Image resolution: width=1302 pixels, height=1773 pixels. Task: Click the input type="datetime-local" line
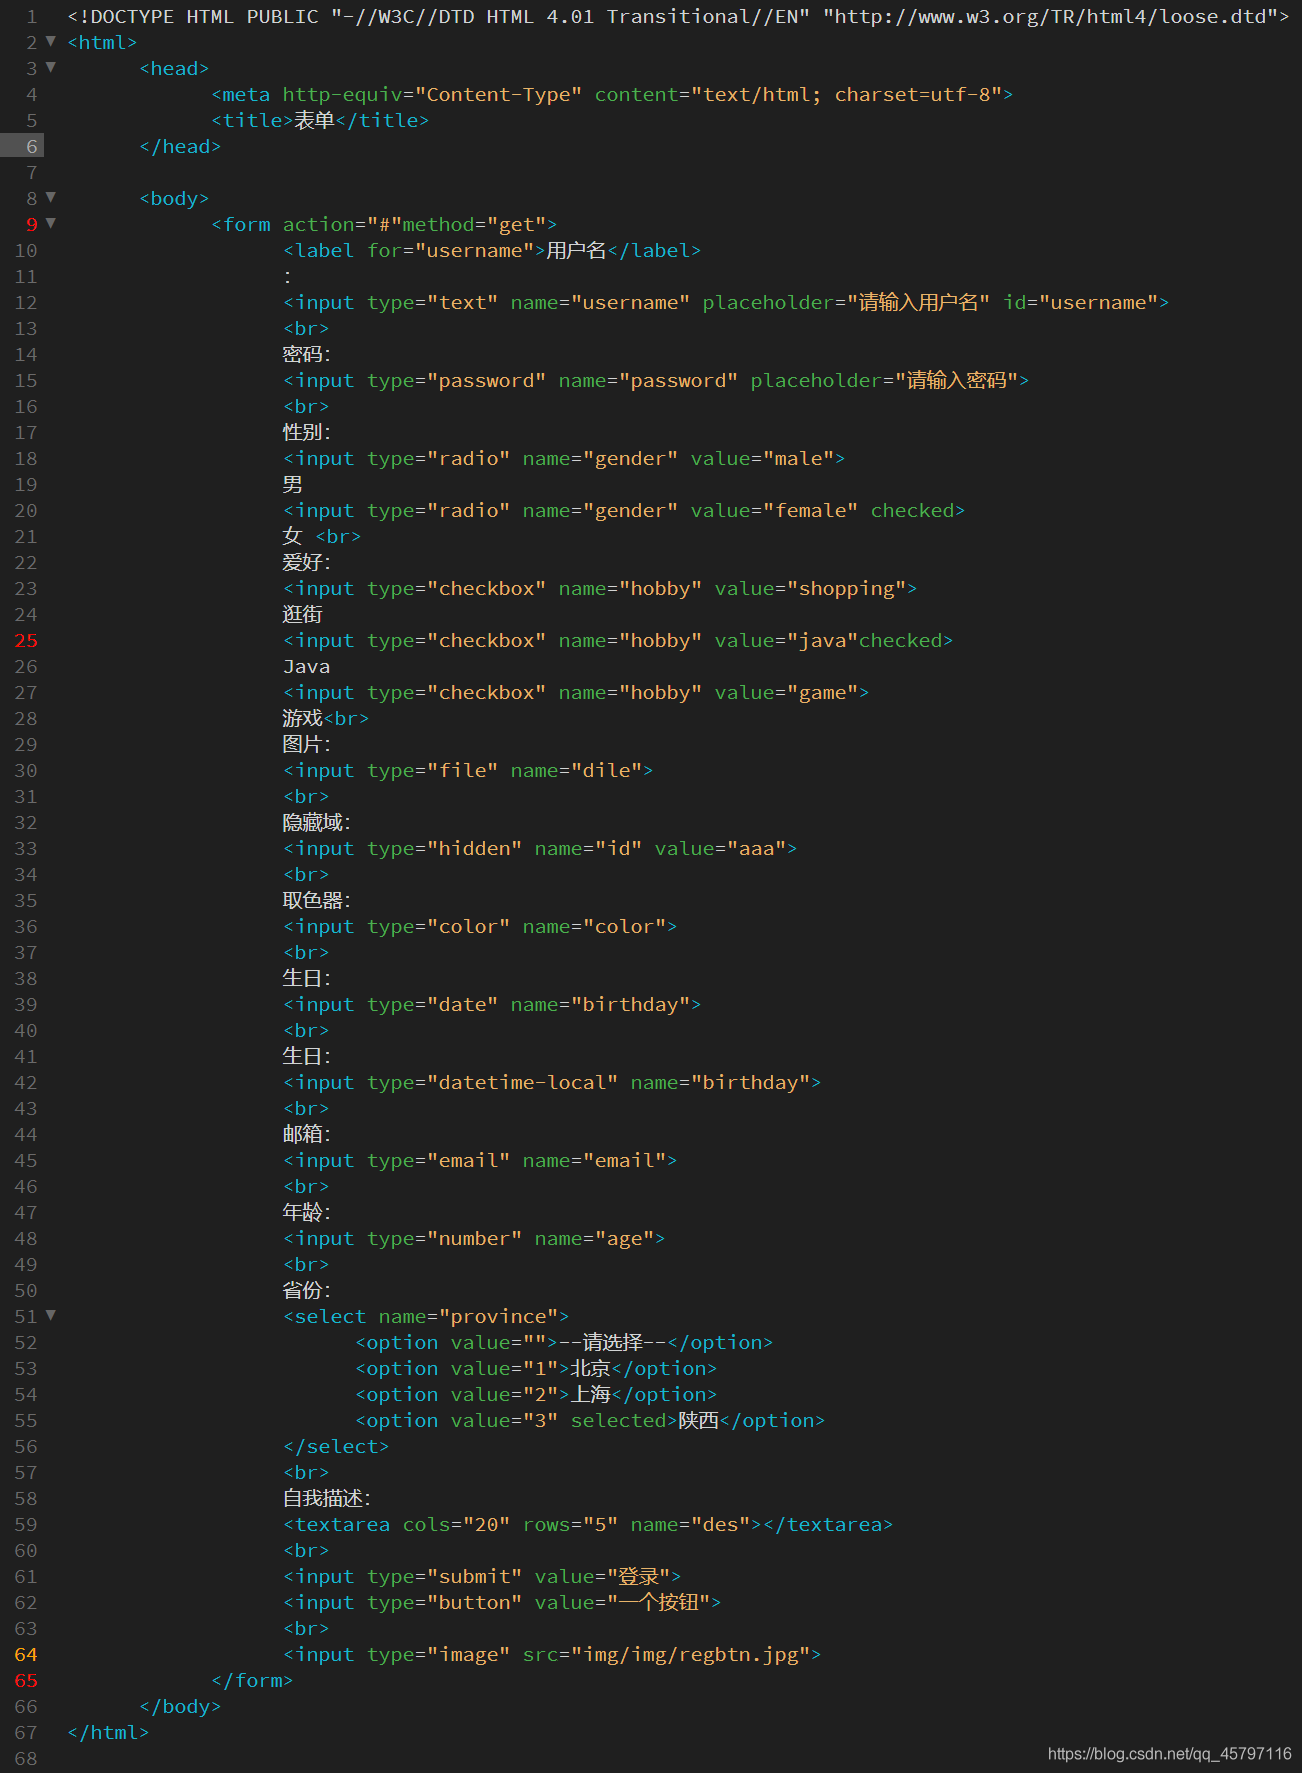(552, 1082)
